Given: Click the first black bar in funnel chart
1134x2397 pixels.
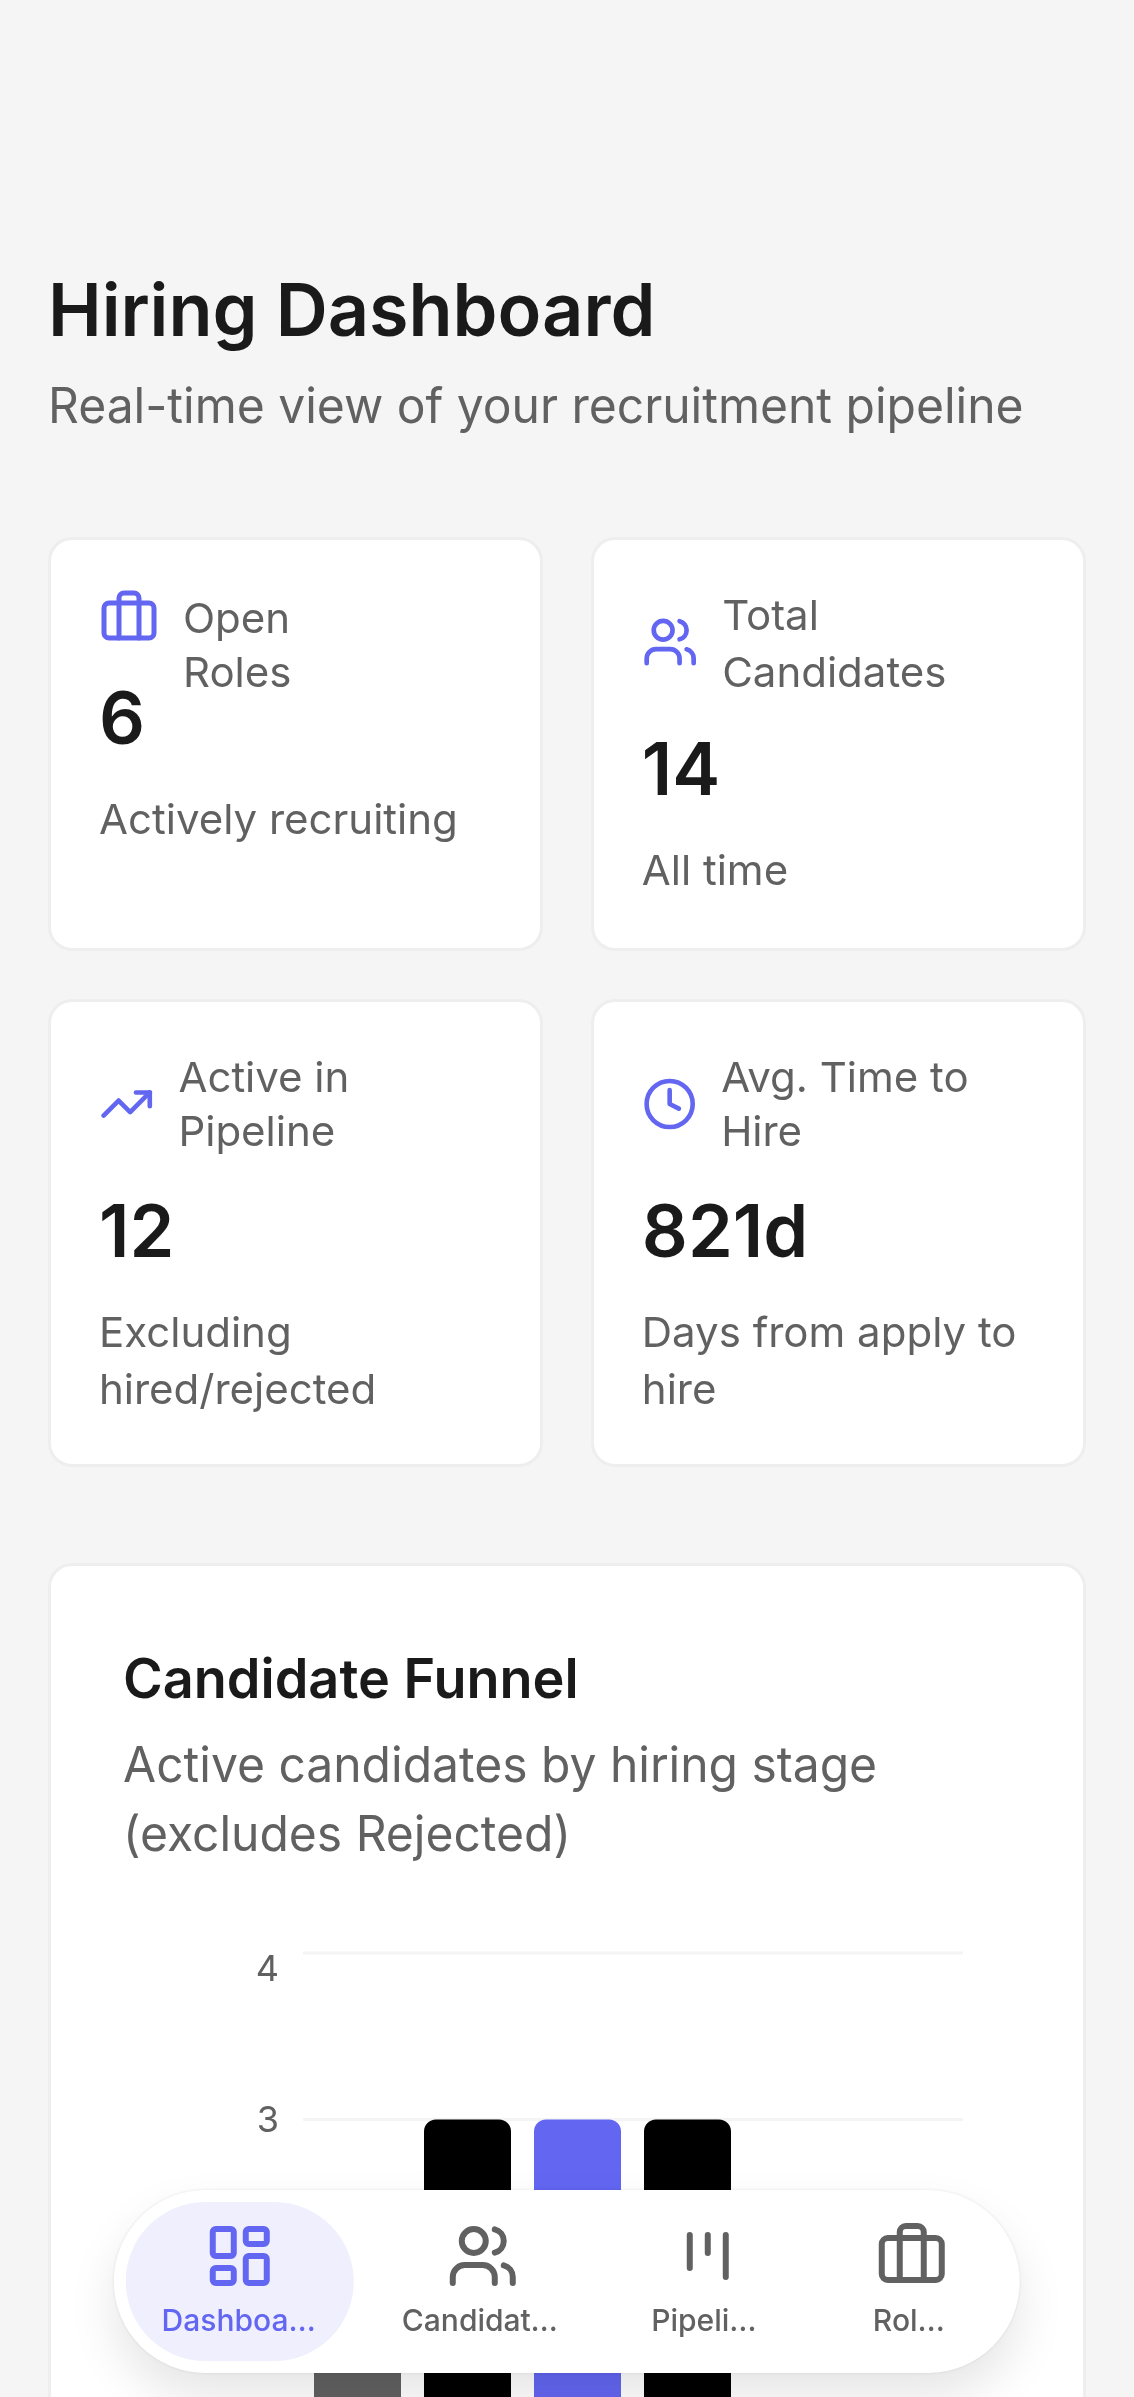Looking at the screenshot, I should (x=467, y=2154).
